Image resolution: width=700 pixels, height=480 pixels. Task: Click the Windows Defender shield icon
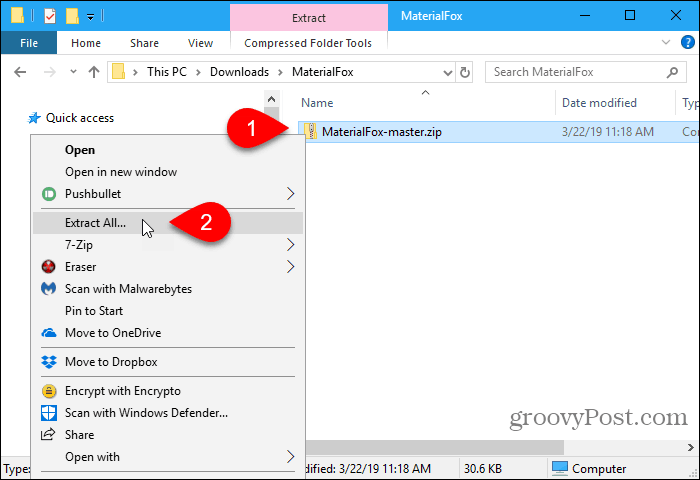[x=49, y=413]
